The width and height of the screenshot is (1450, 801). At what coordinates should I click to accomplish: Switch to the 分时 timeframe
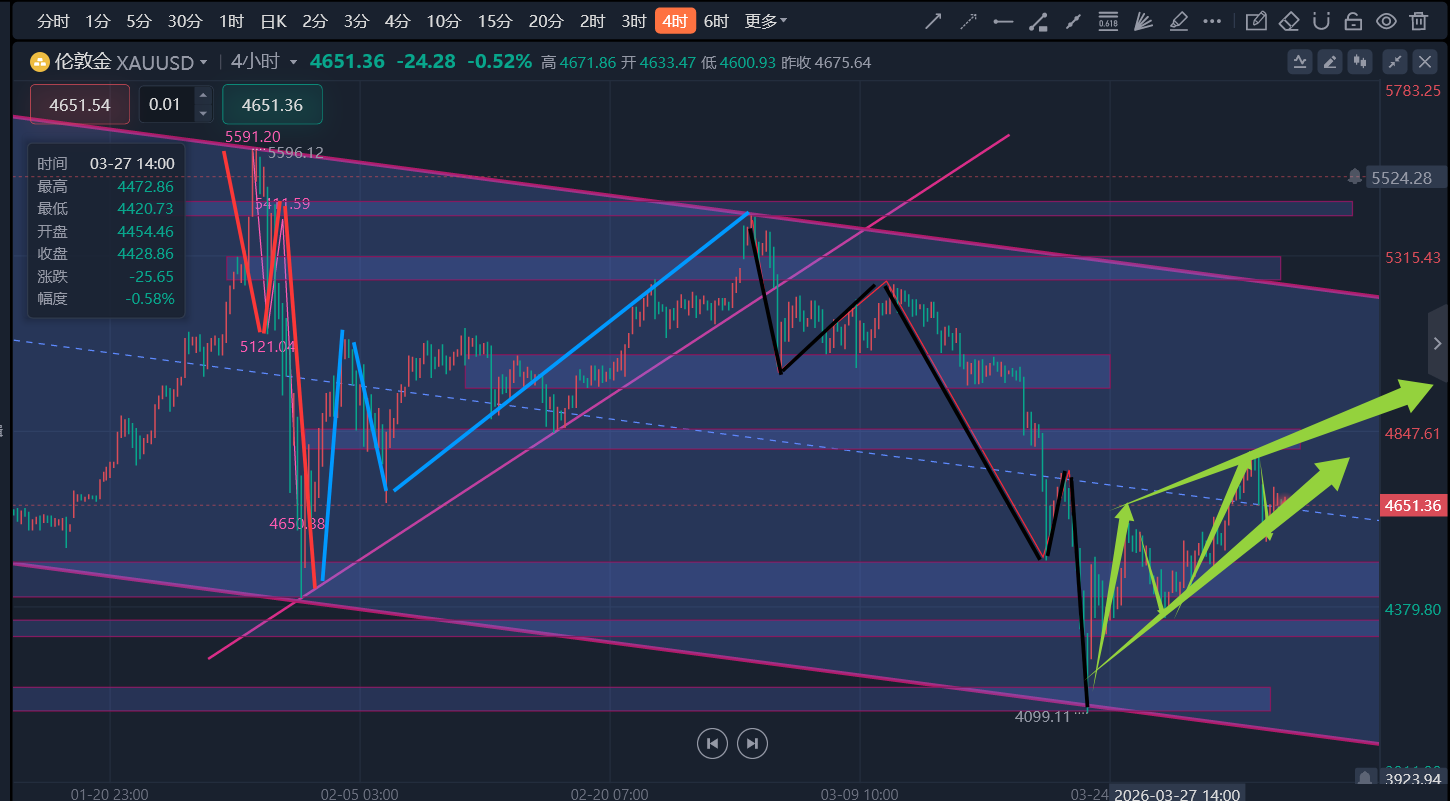[54, 21]
